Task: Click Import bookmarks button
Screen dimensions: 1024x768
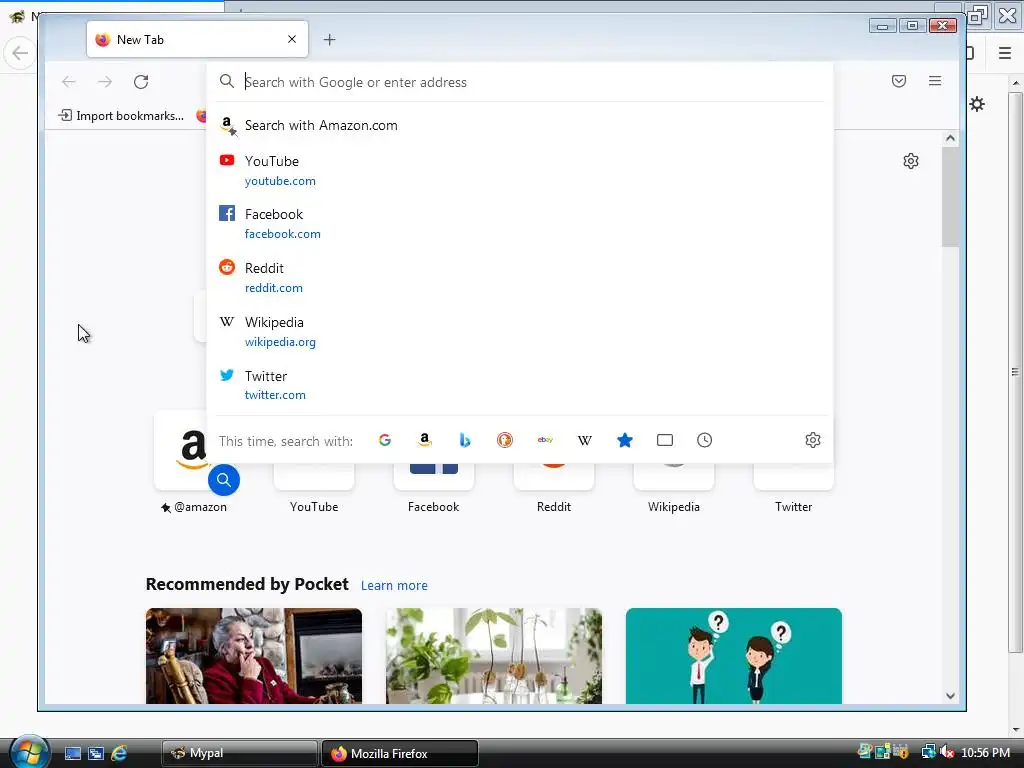Action: (122, 116)
